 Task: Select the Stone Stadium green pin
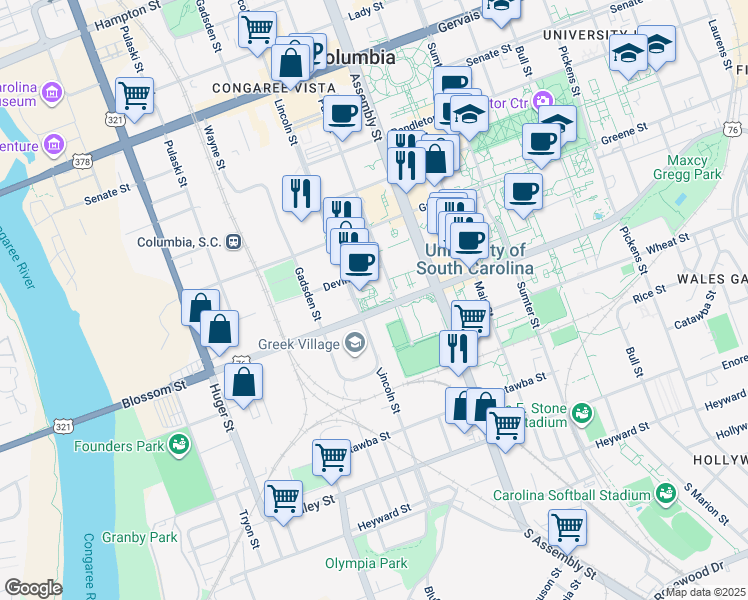click(x=582, y=414)
